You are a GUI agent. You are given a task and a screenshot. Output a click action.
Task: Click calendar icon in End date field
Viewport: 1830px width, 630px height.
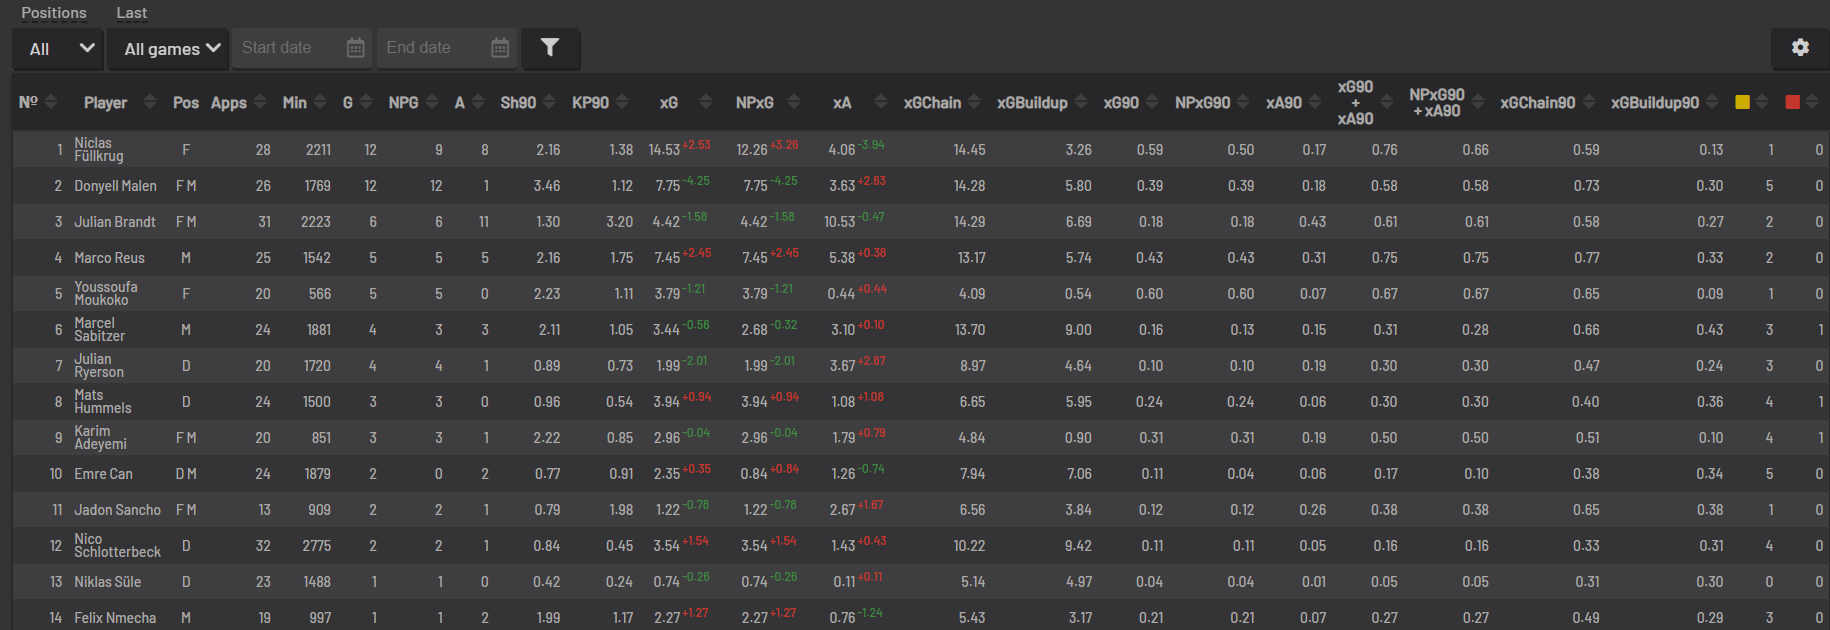(500, 48)
